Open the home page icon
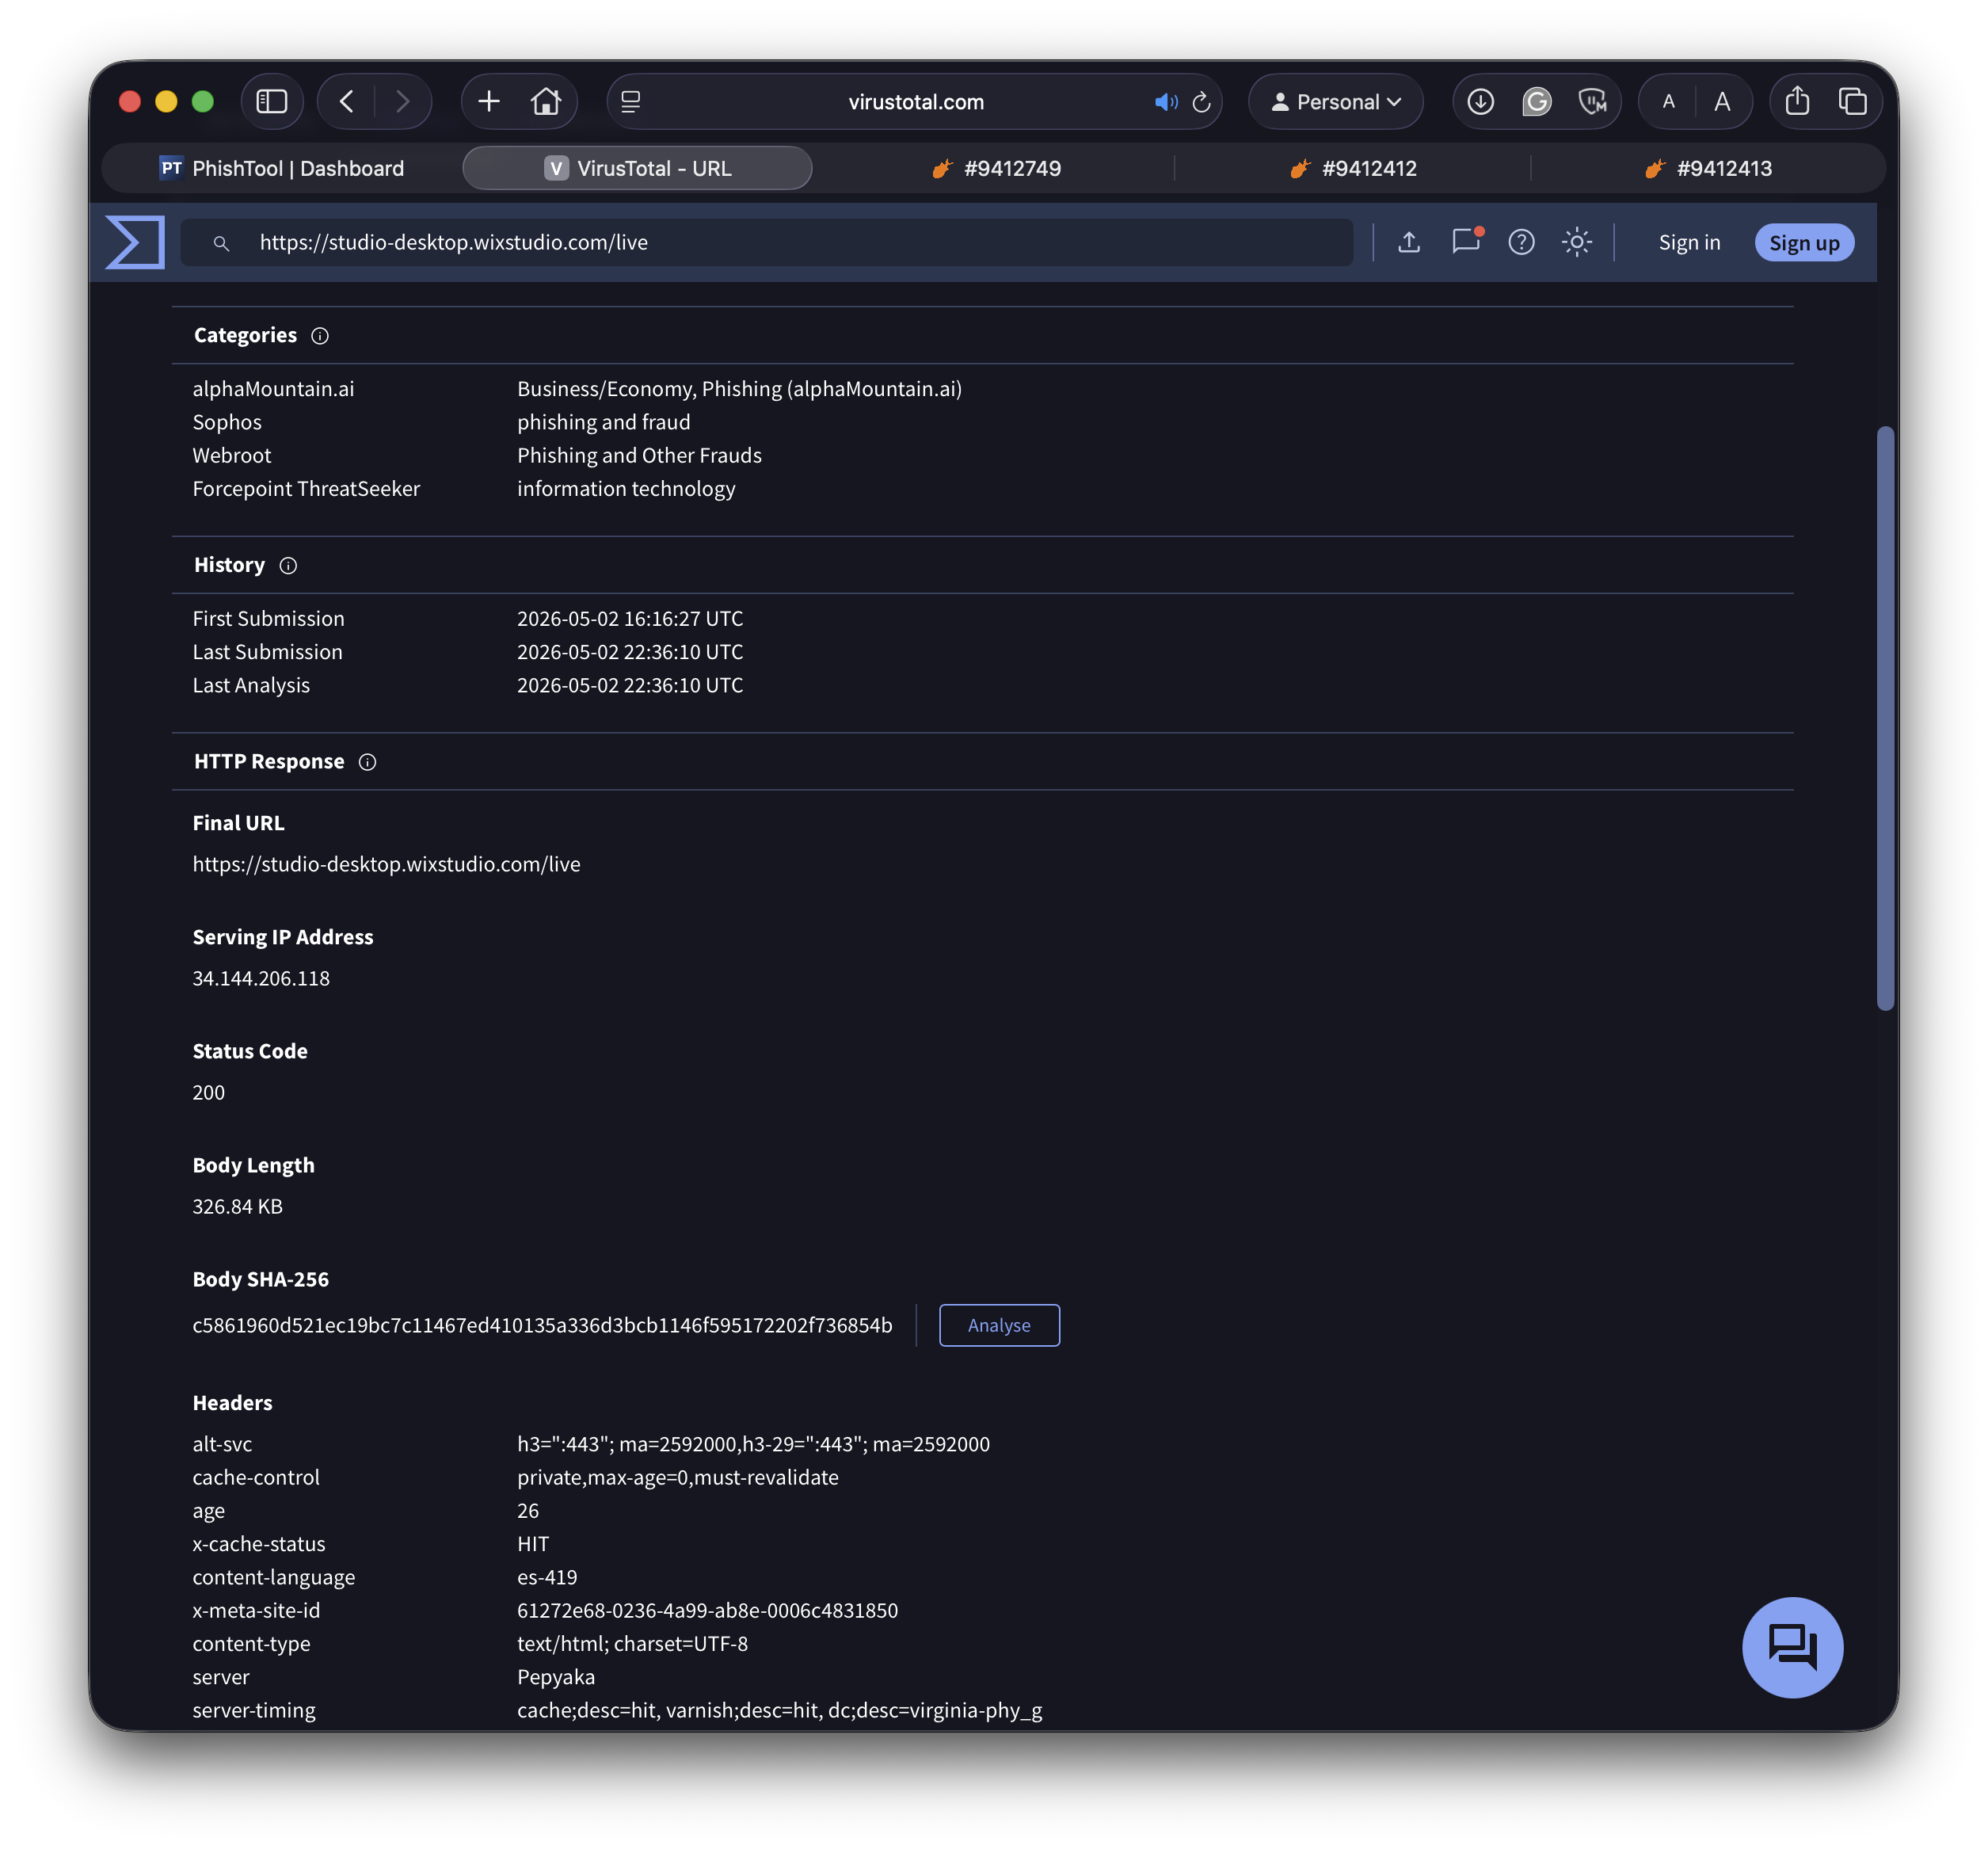The height and width of the screenshot is (1849, 1988). tap(546, 101)
